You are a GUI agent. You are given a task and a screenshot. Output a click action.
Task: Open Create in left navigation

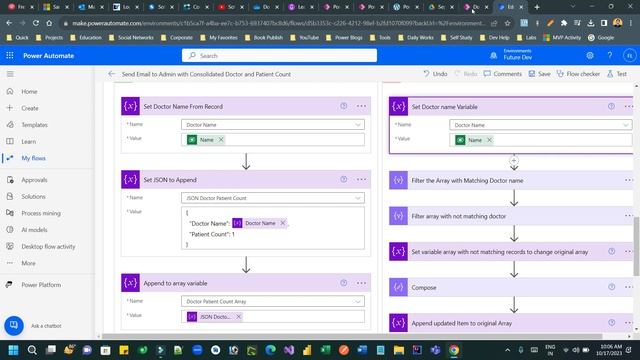29,108
